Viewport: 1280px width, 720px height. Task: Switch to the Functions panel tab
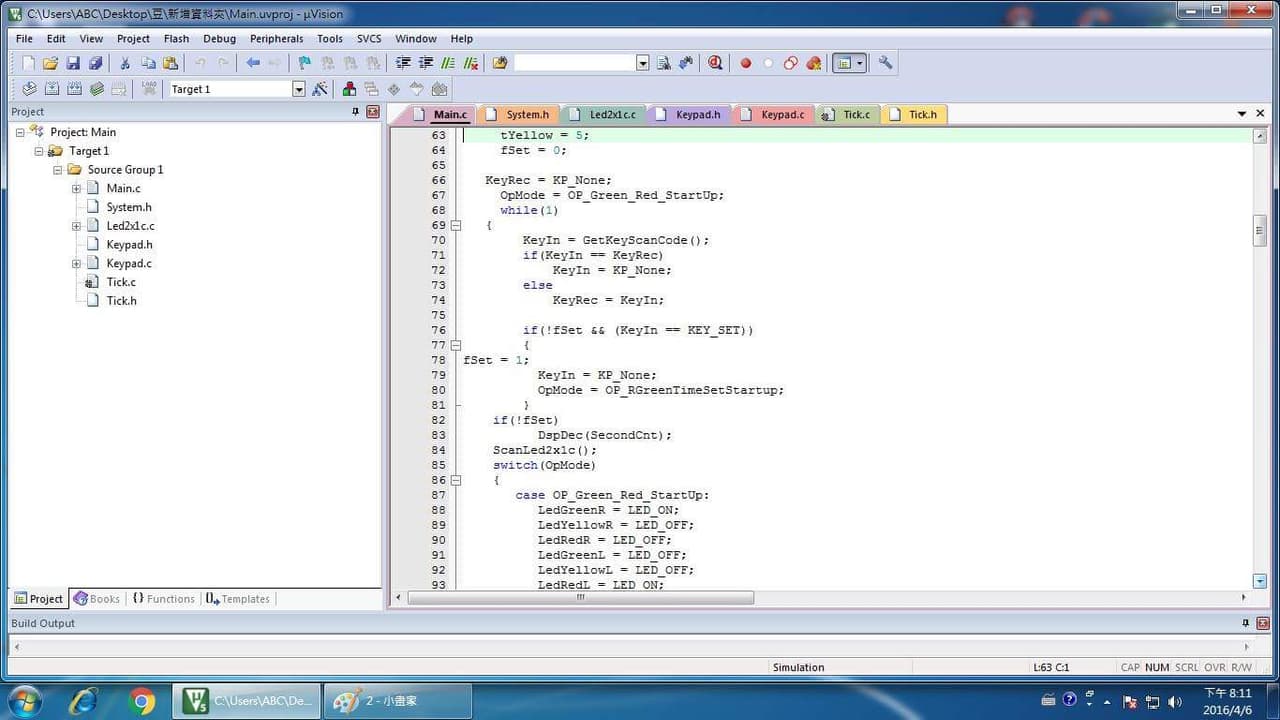point(163,599)
